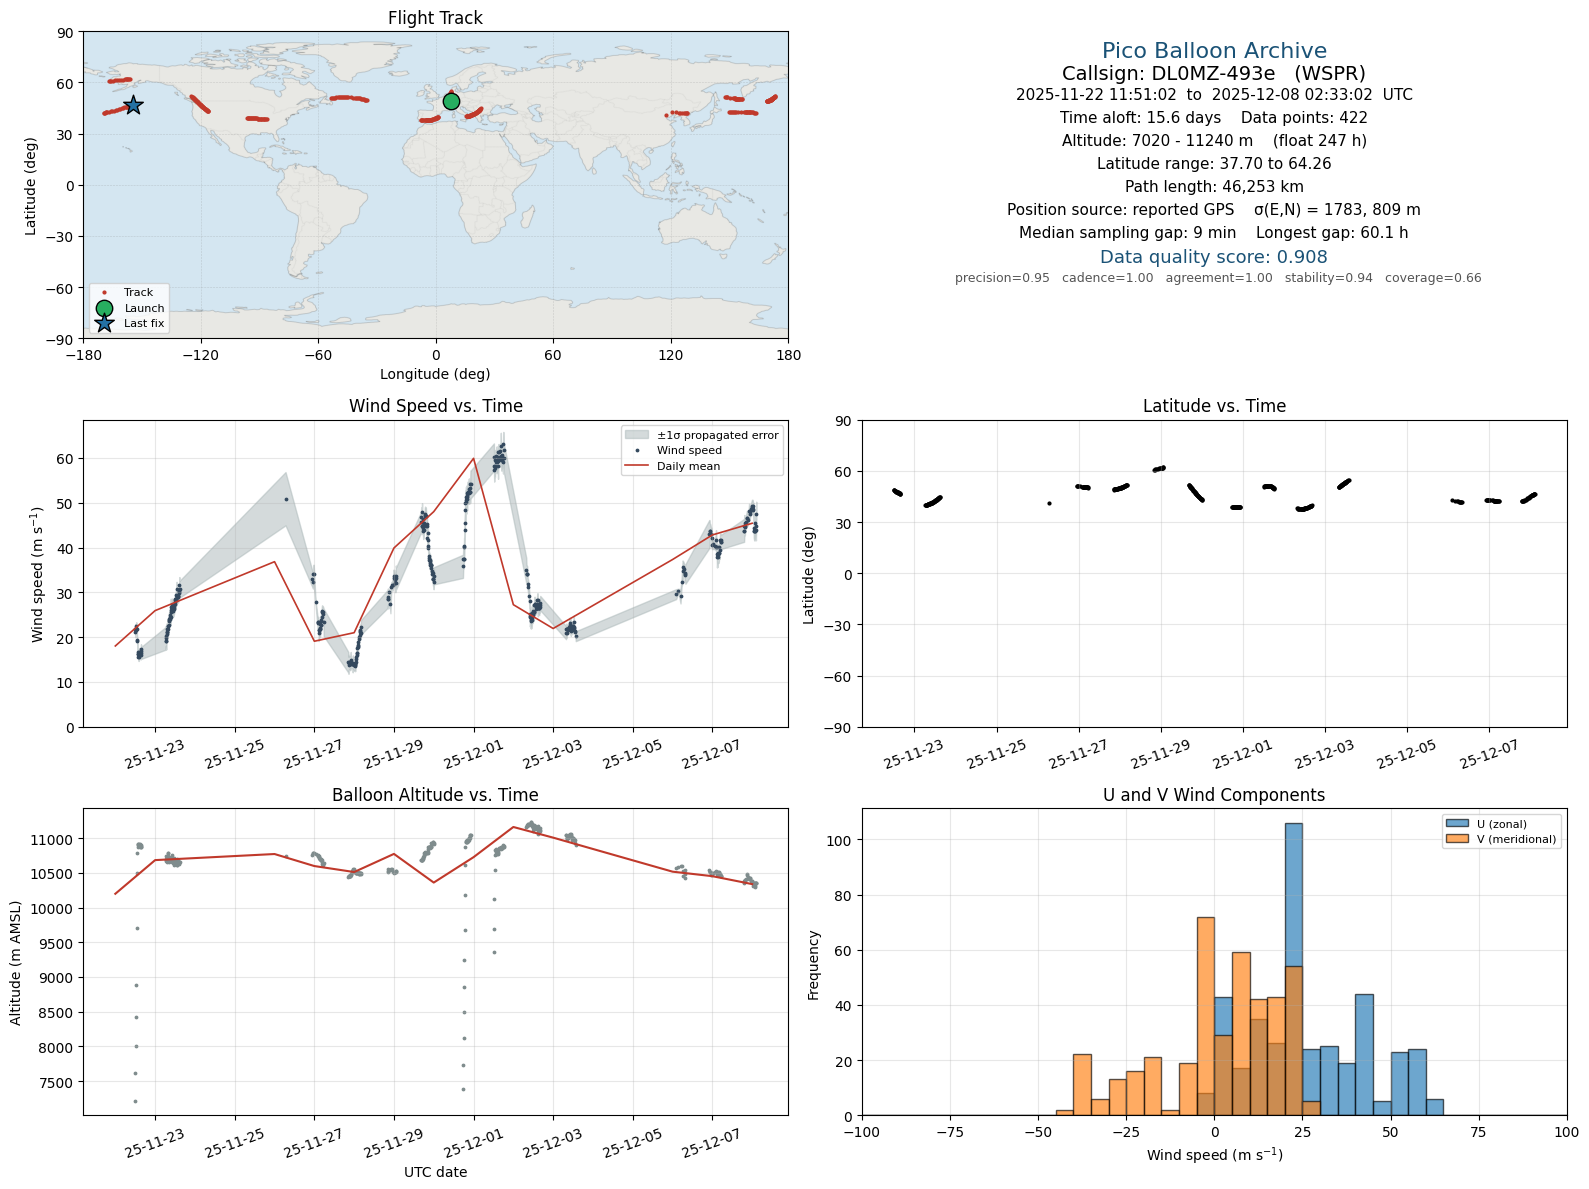This screenshot has width=1589, height=1189.
Task: Click the lone latitude point near 25-11-26
Action: point(1049,503)
